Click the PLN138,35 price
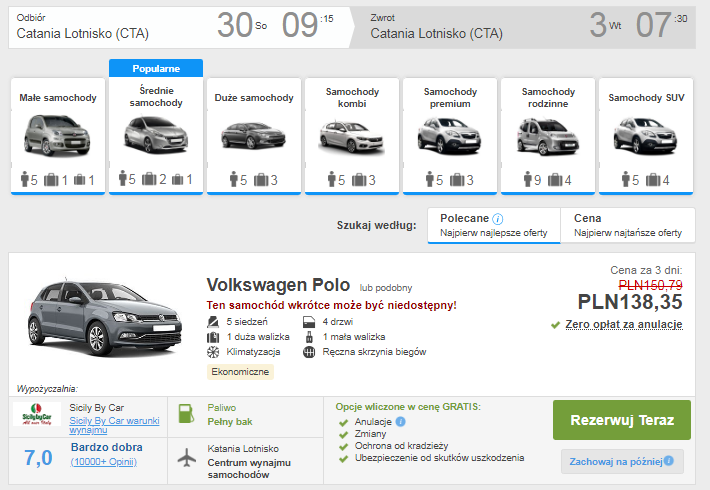 click(630, 302)
